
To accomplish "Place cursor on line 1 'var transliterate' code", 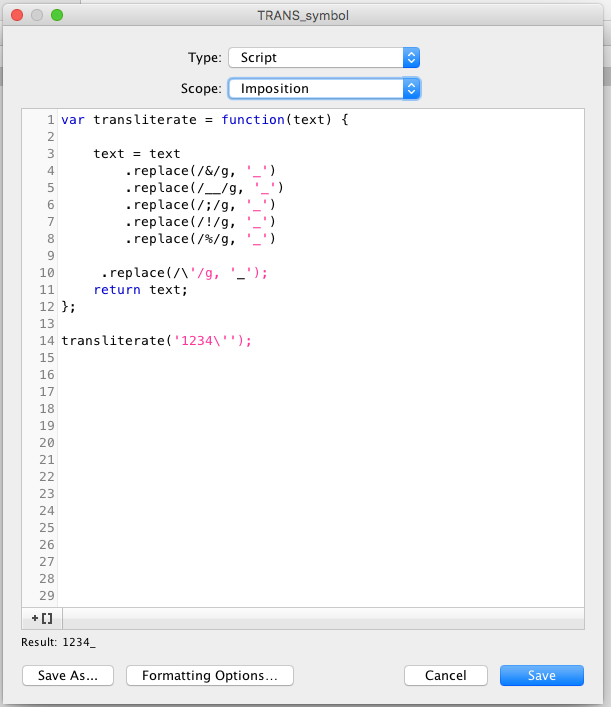I will coord(205,120).
